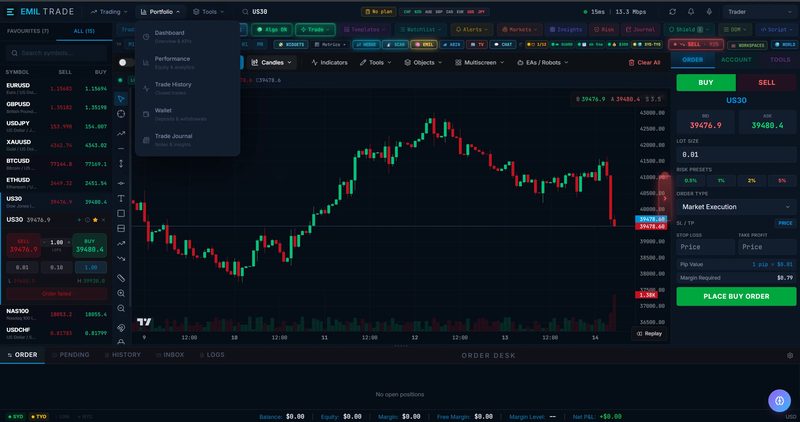Click the Take Profit price field
This screenshot has width=800, height=422.
[x=767, y=246]
